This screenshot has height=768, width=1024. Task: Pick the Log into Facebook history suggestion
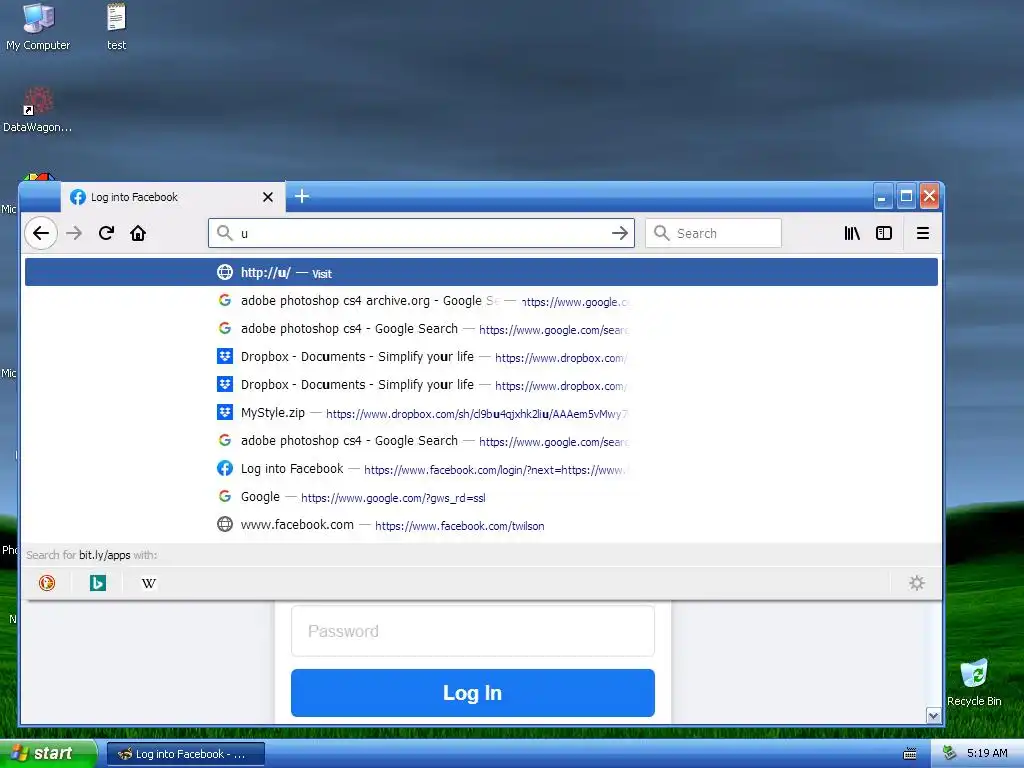pos(481,469)
